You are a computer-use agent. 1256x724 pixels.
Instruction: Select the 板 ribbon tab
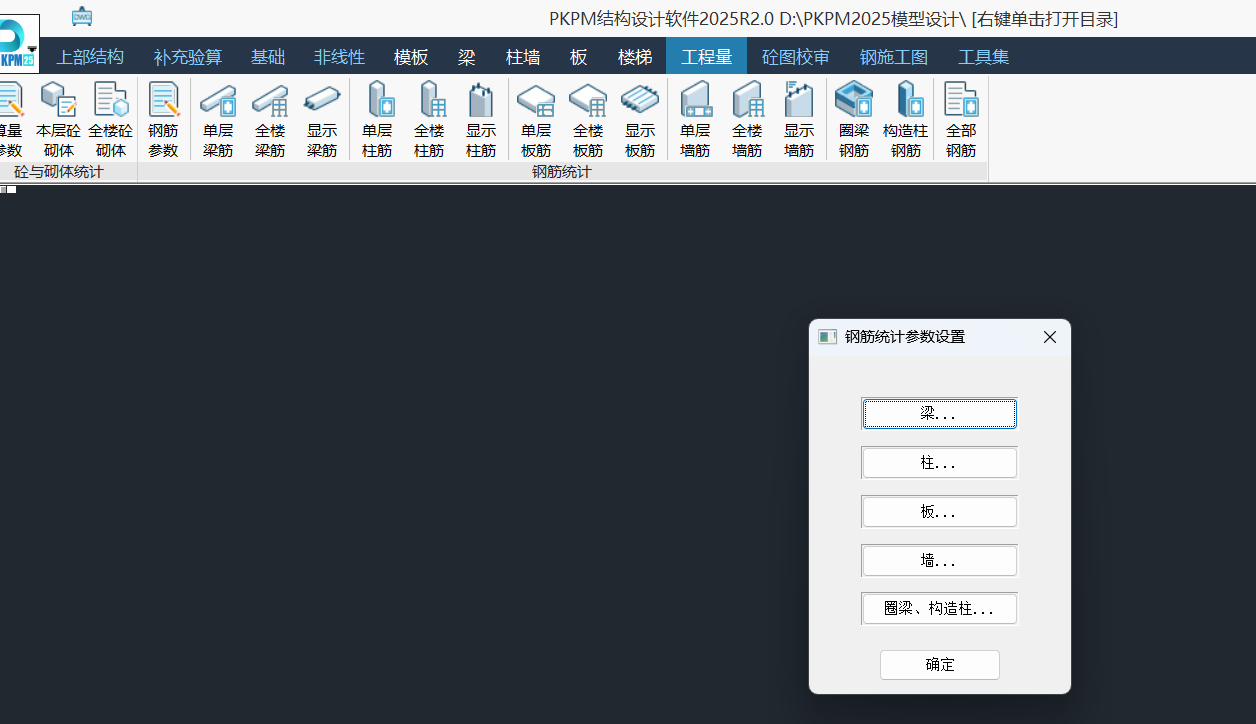[579, 57]
